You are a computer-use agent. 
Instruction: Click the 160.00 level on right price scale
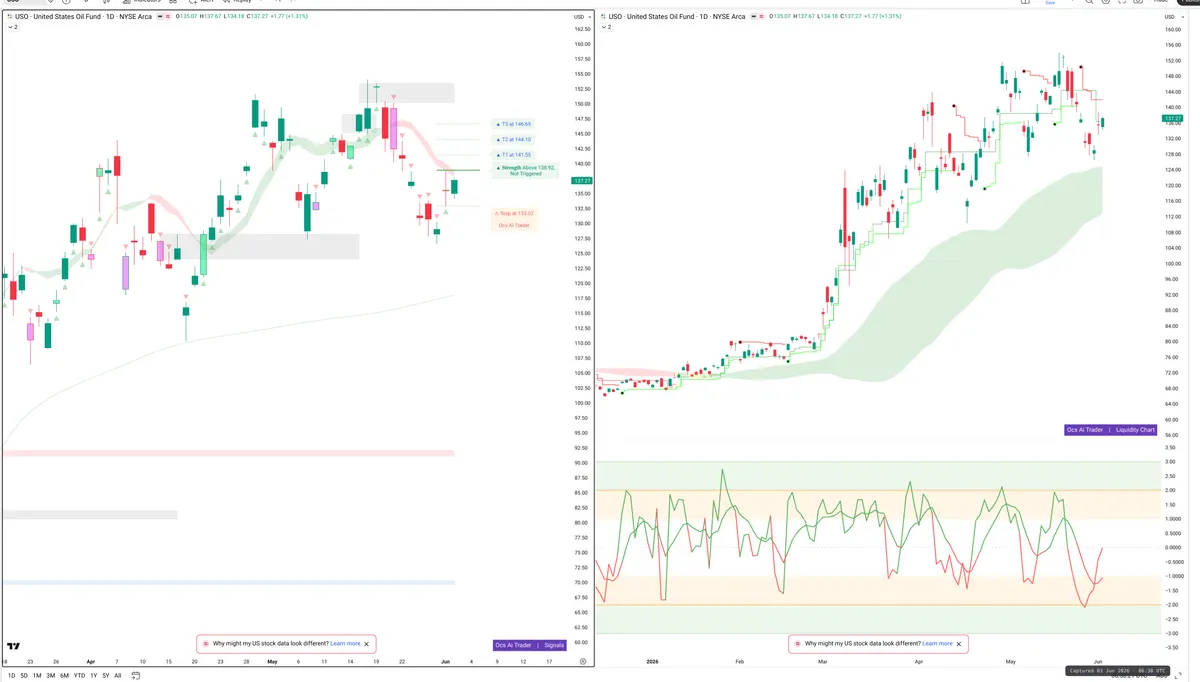click(x=1174, y=29)
